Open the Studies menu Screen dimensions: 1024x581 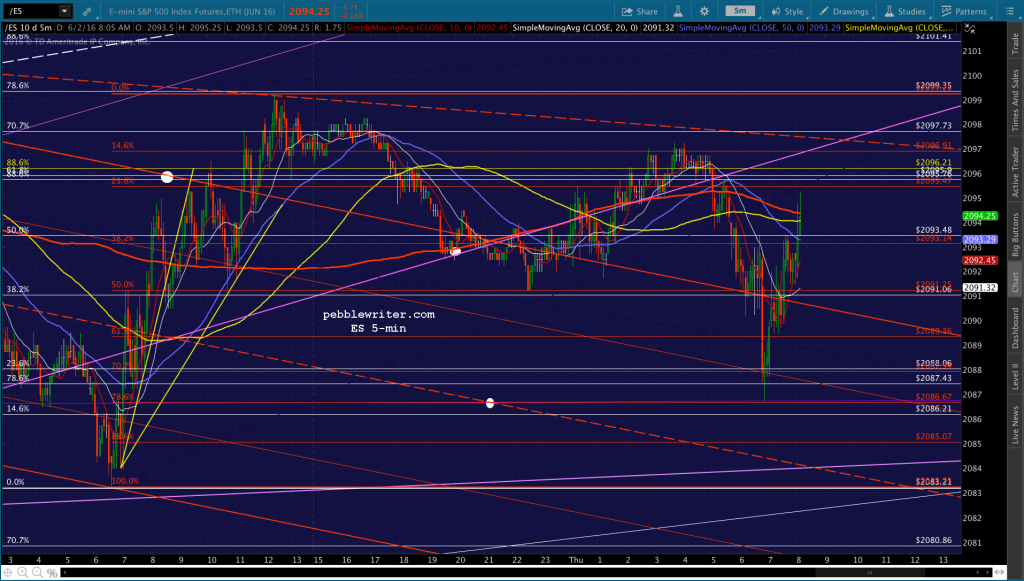(905, 11)
